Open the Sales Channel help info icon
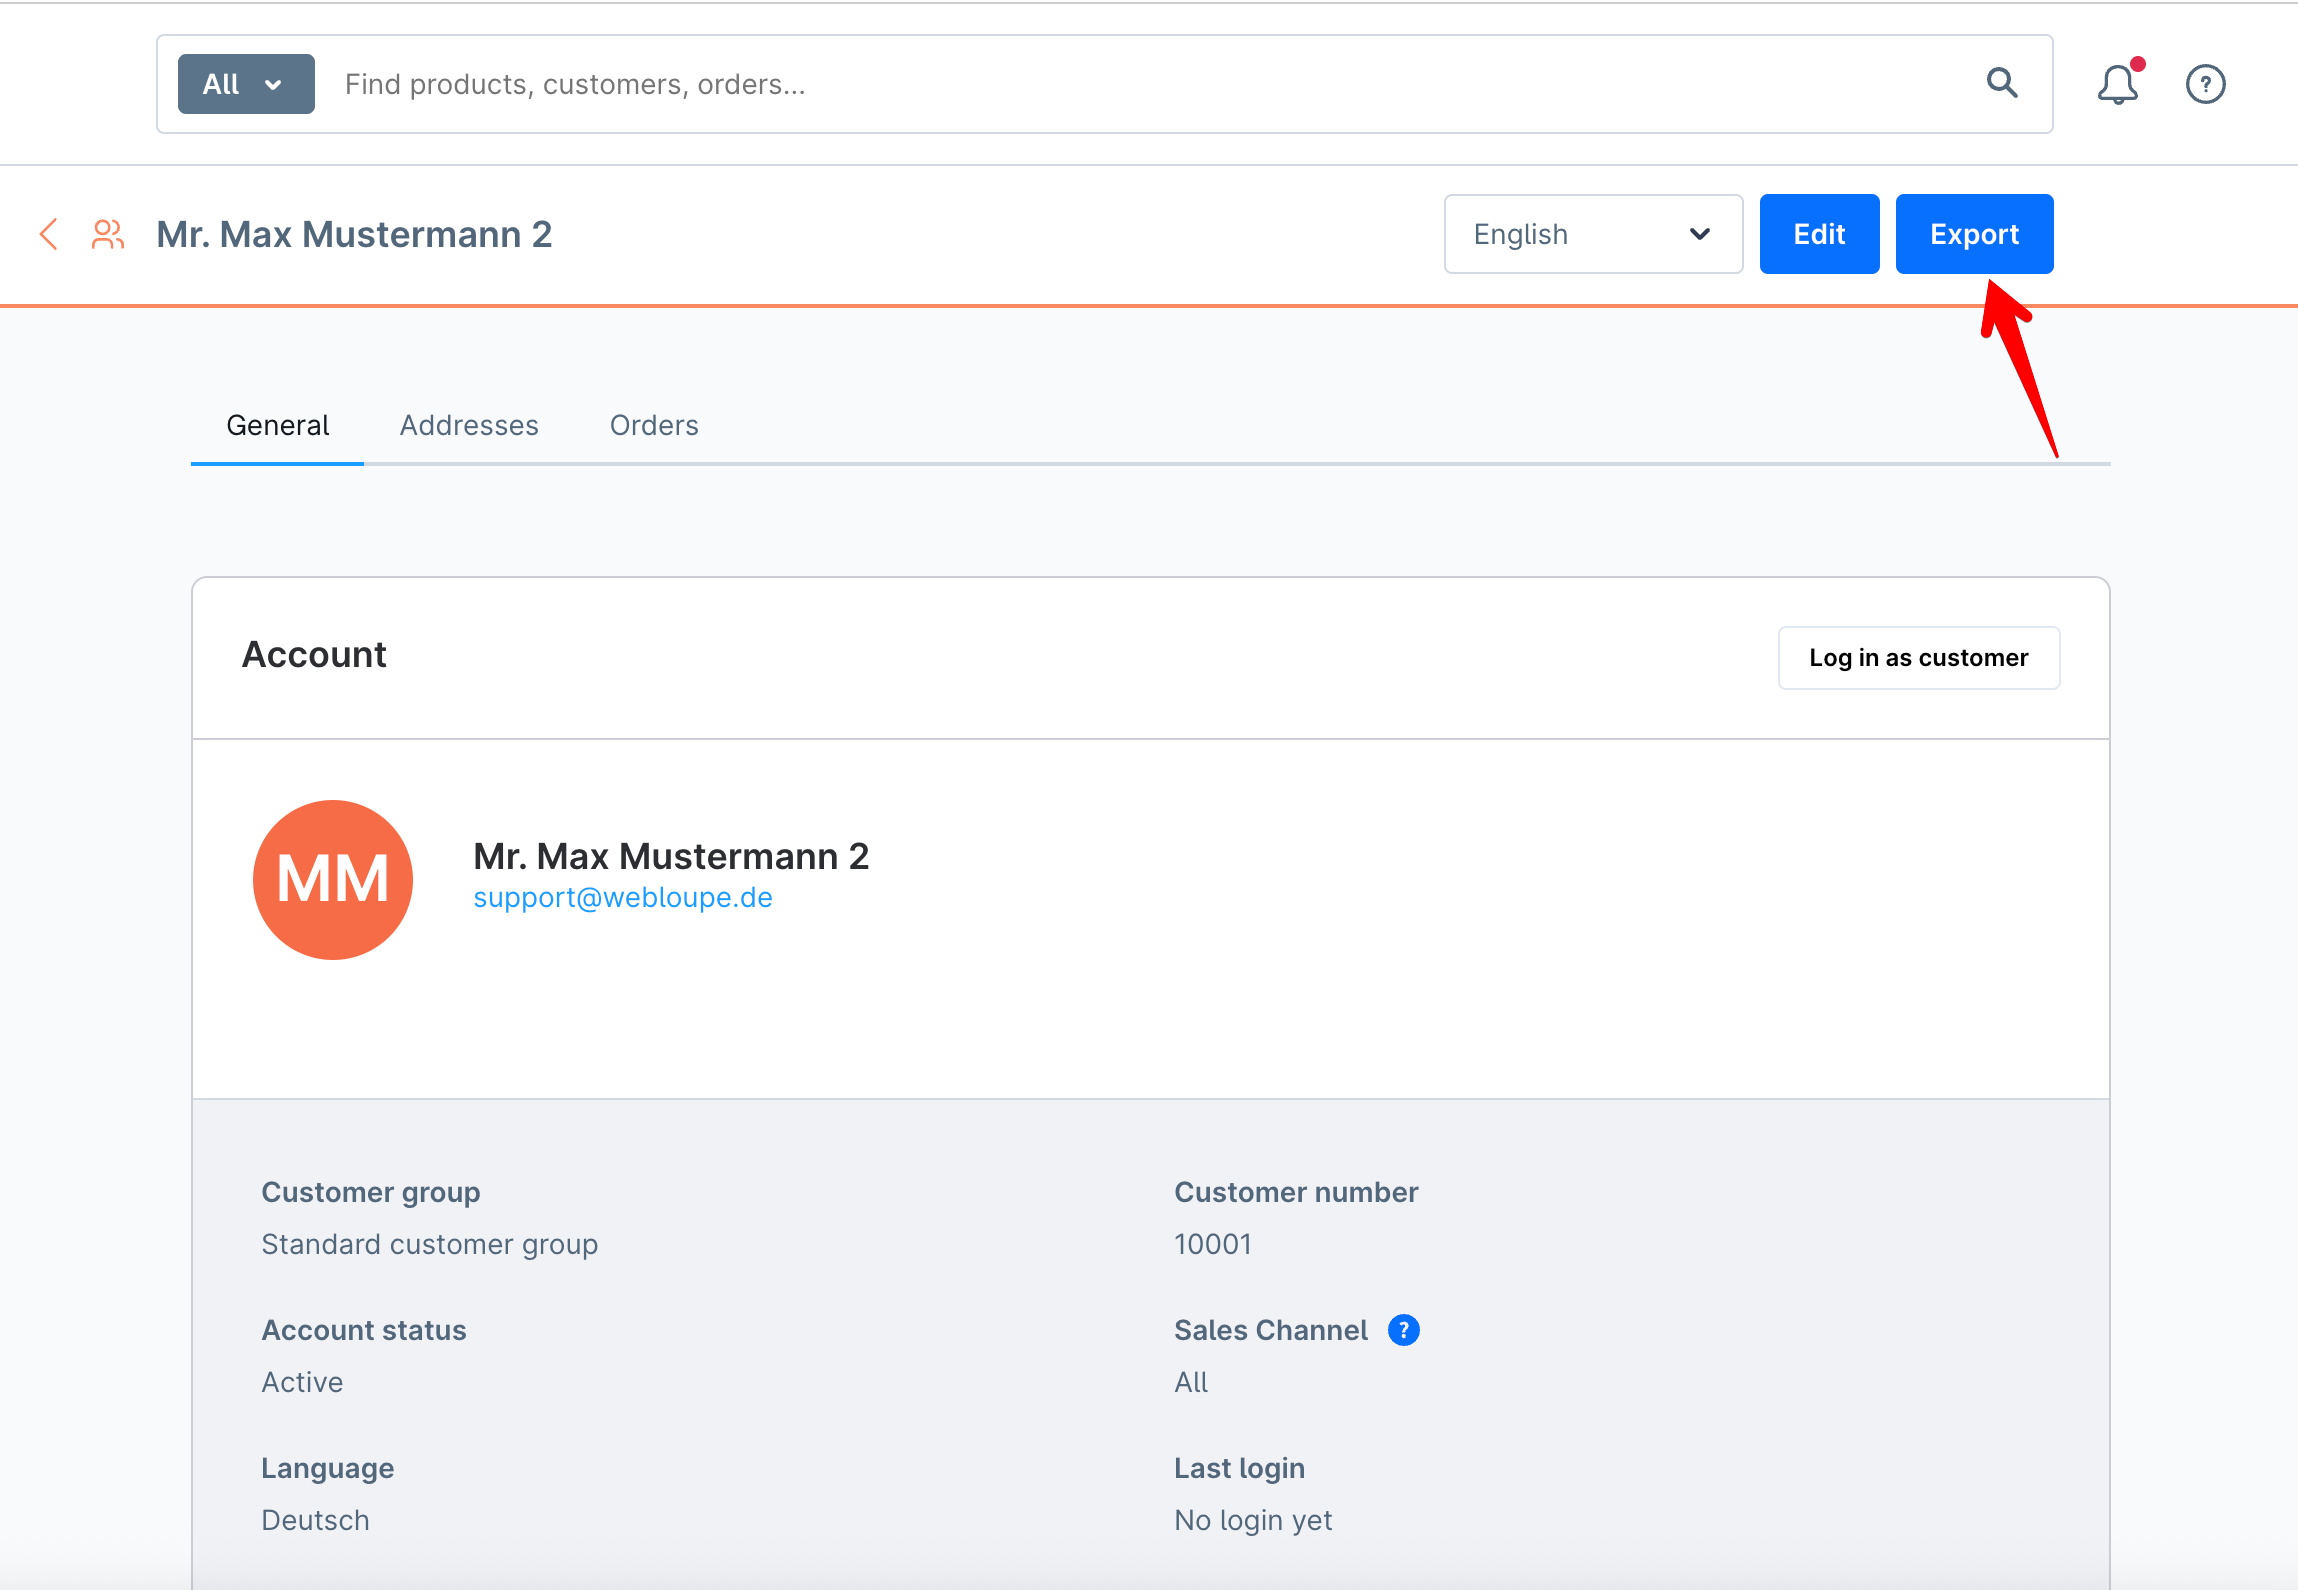The height and width of the screenshot is (1590, 2298). point(1404,1330)
